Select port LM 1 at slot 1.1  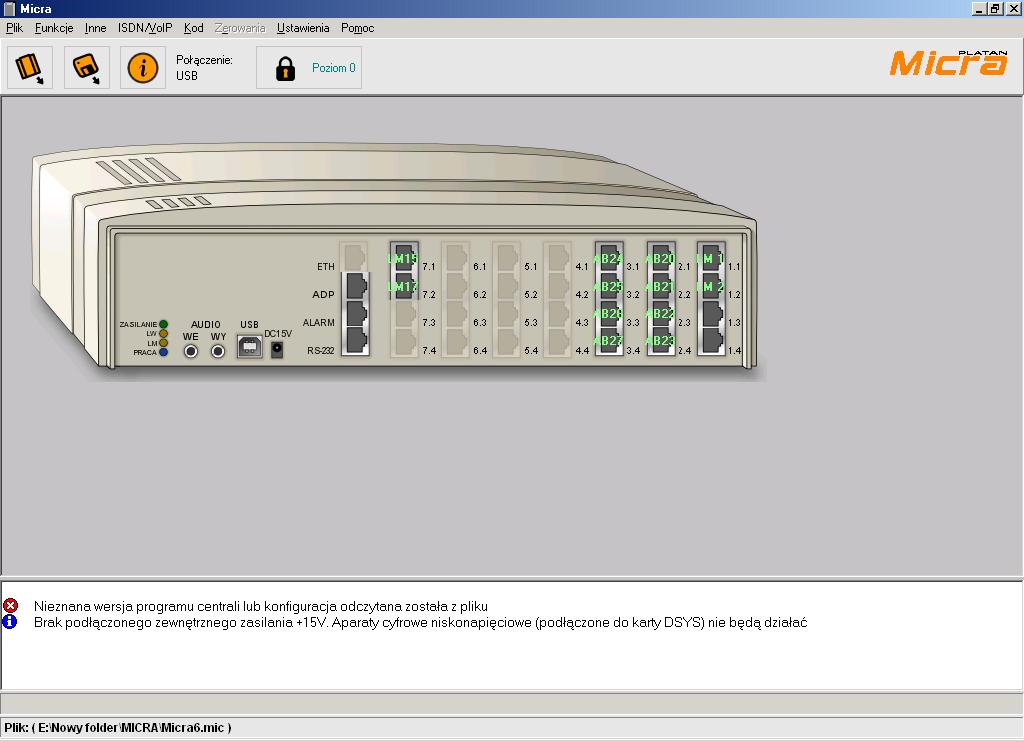(711, 257)
